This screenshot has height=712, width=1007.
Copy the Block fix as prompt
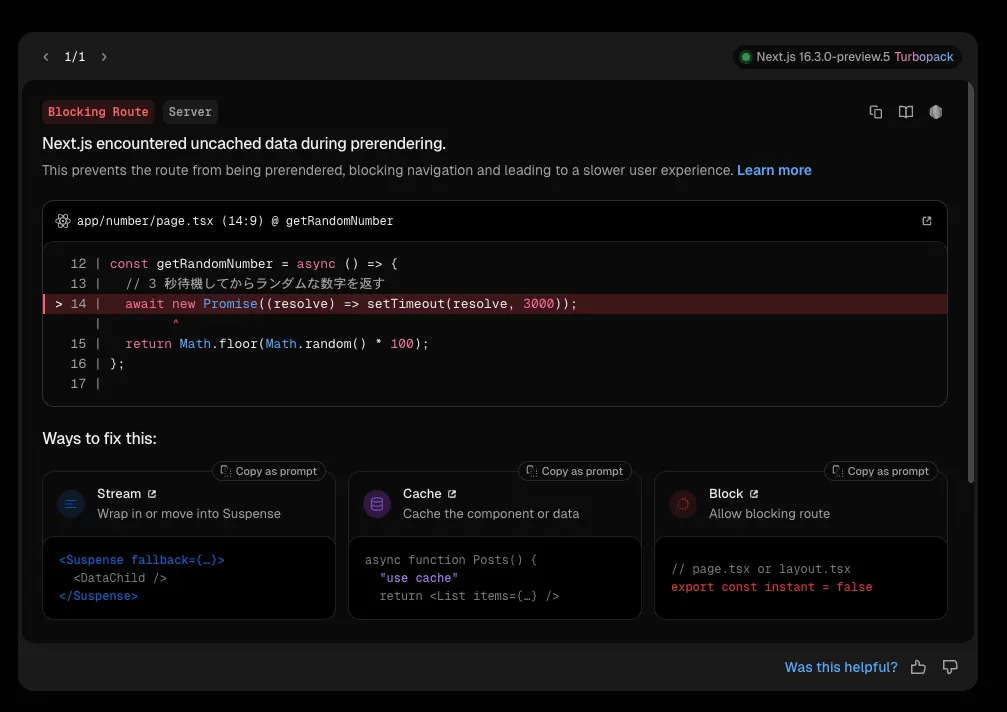coord(880,471)
